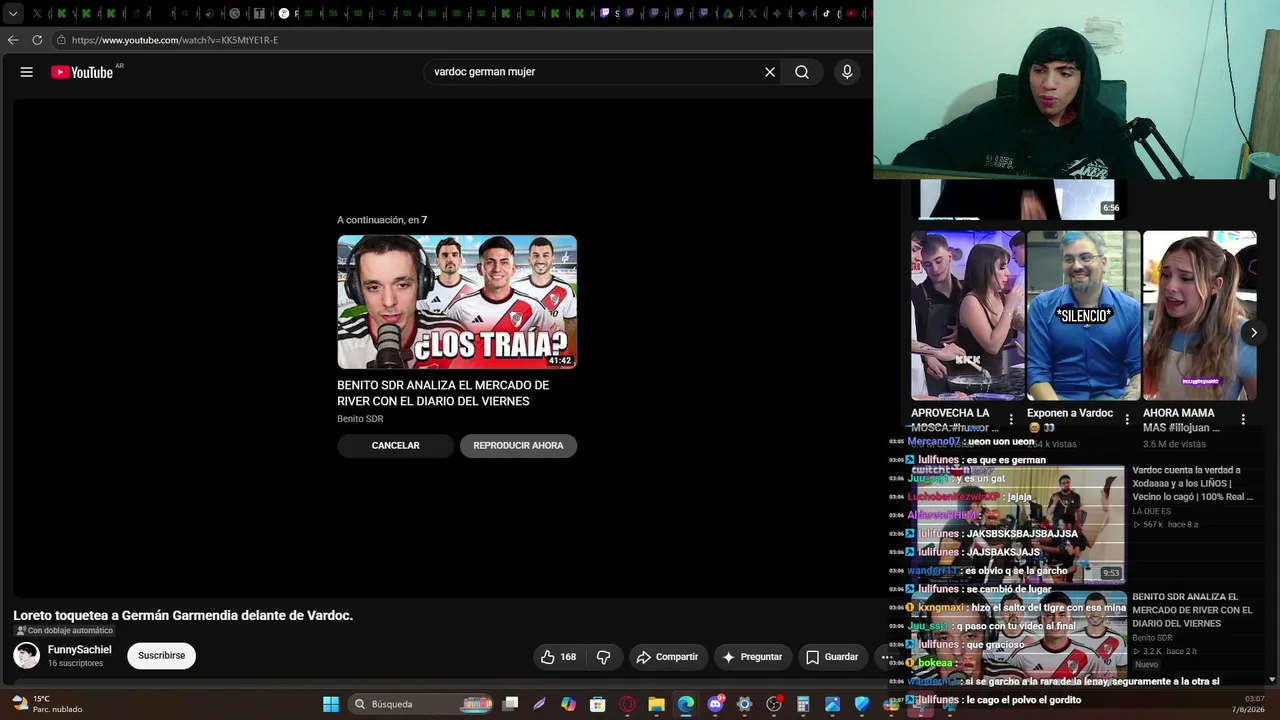Image resolution: width=1280 pixels, height=720 pixels.
Task: Open the recommended thumbnail with 9:53 duration
Action: click(1021, 524)
